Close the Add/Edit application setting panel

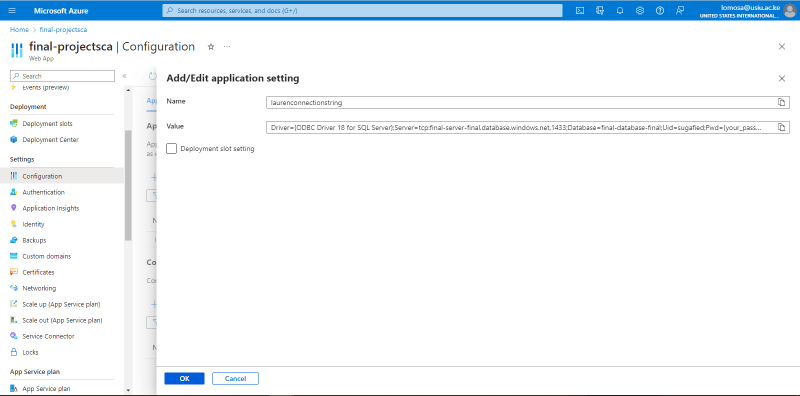[x=782, y=79]
